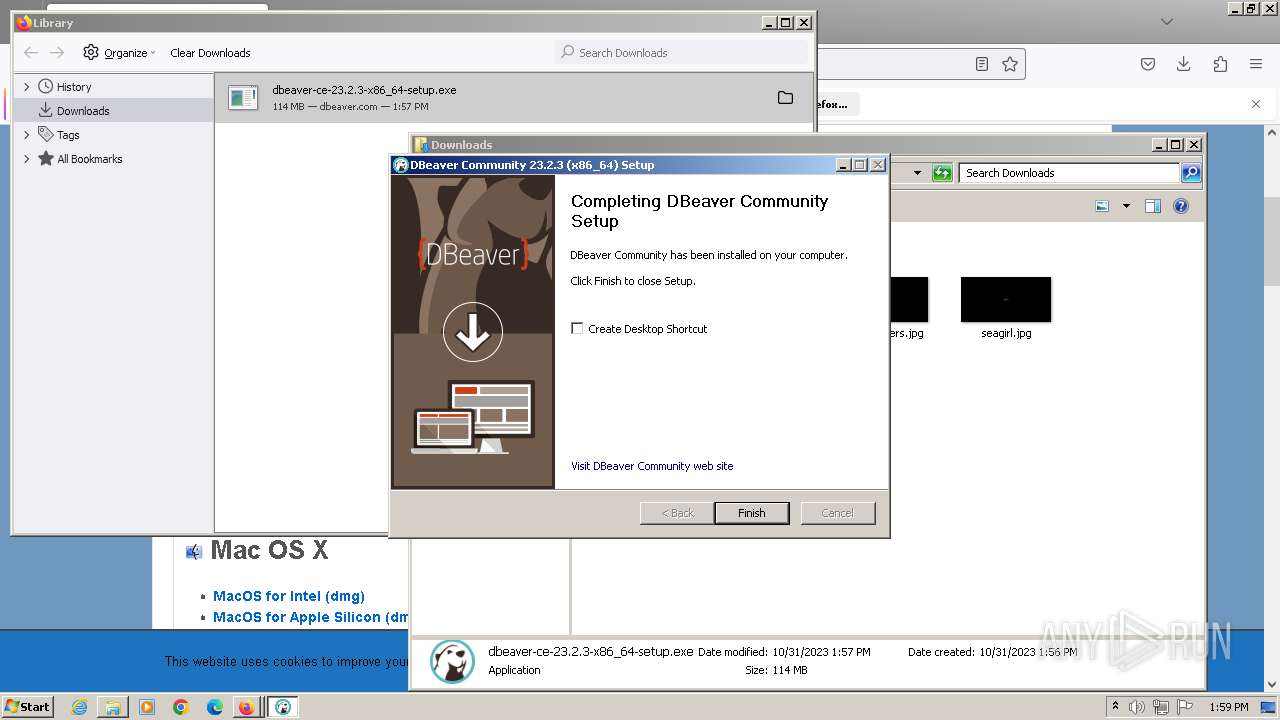The image size is (1280, 720).
Task: Expand the All Bookmarks tree node
Action: click(x=27, y=159)
